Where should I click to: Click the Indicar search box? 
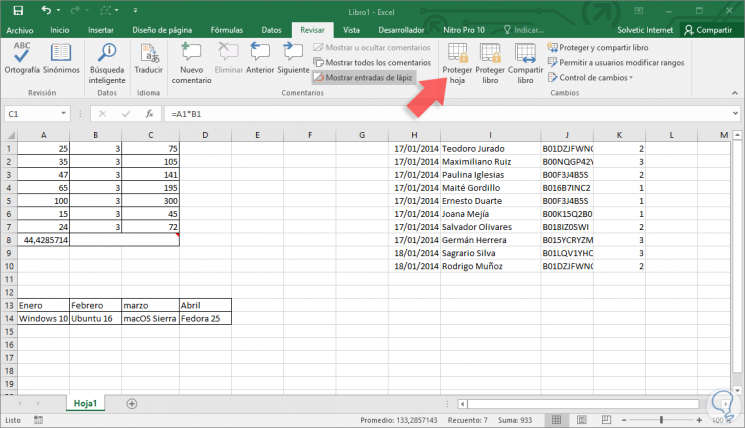click(524, 30)
